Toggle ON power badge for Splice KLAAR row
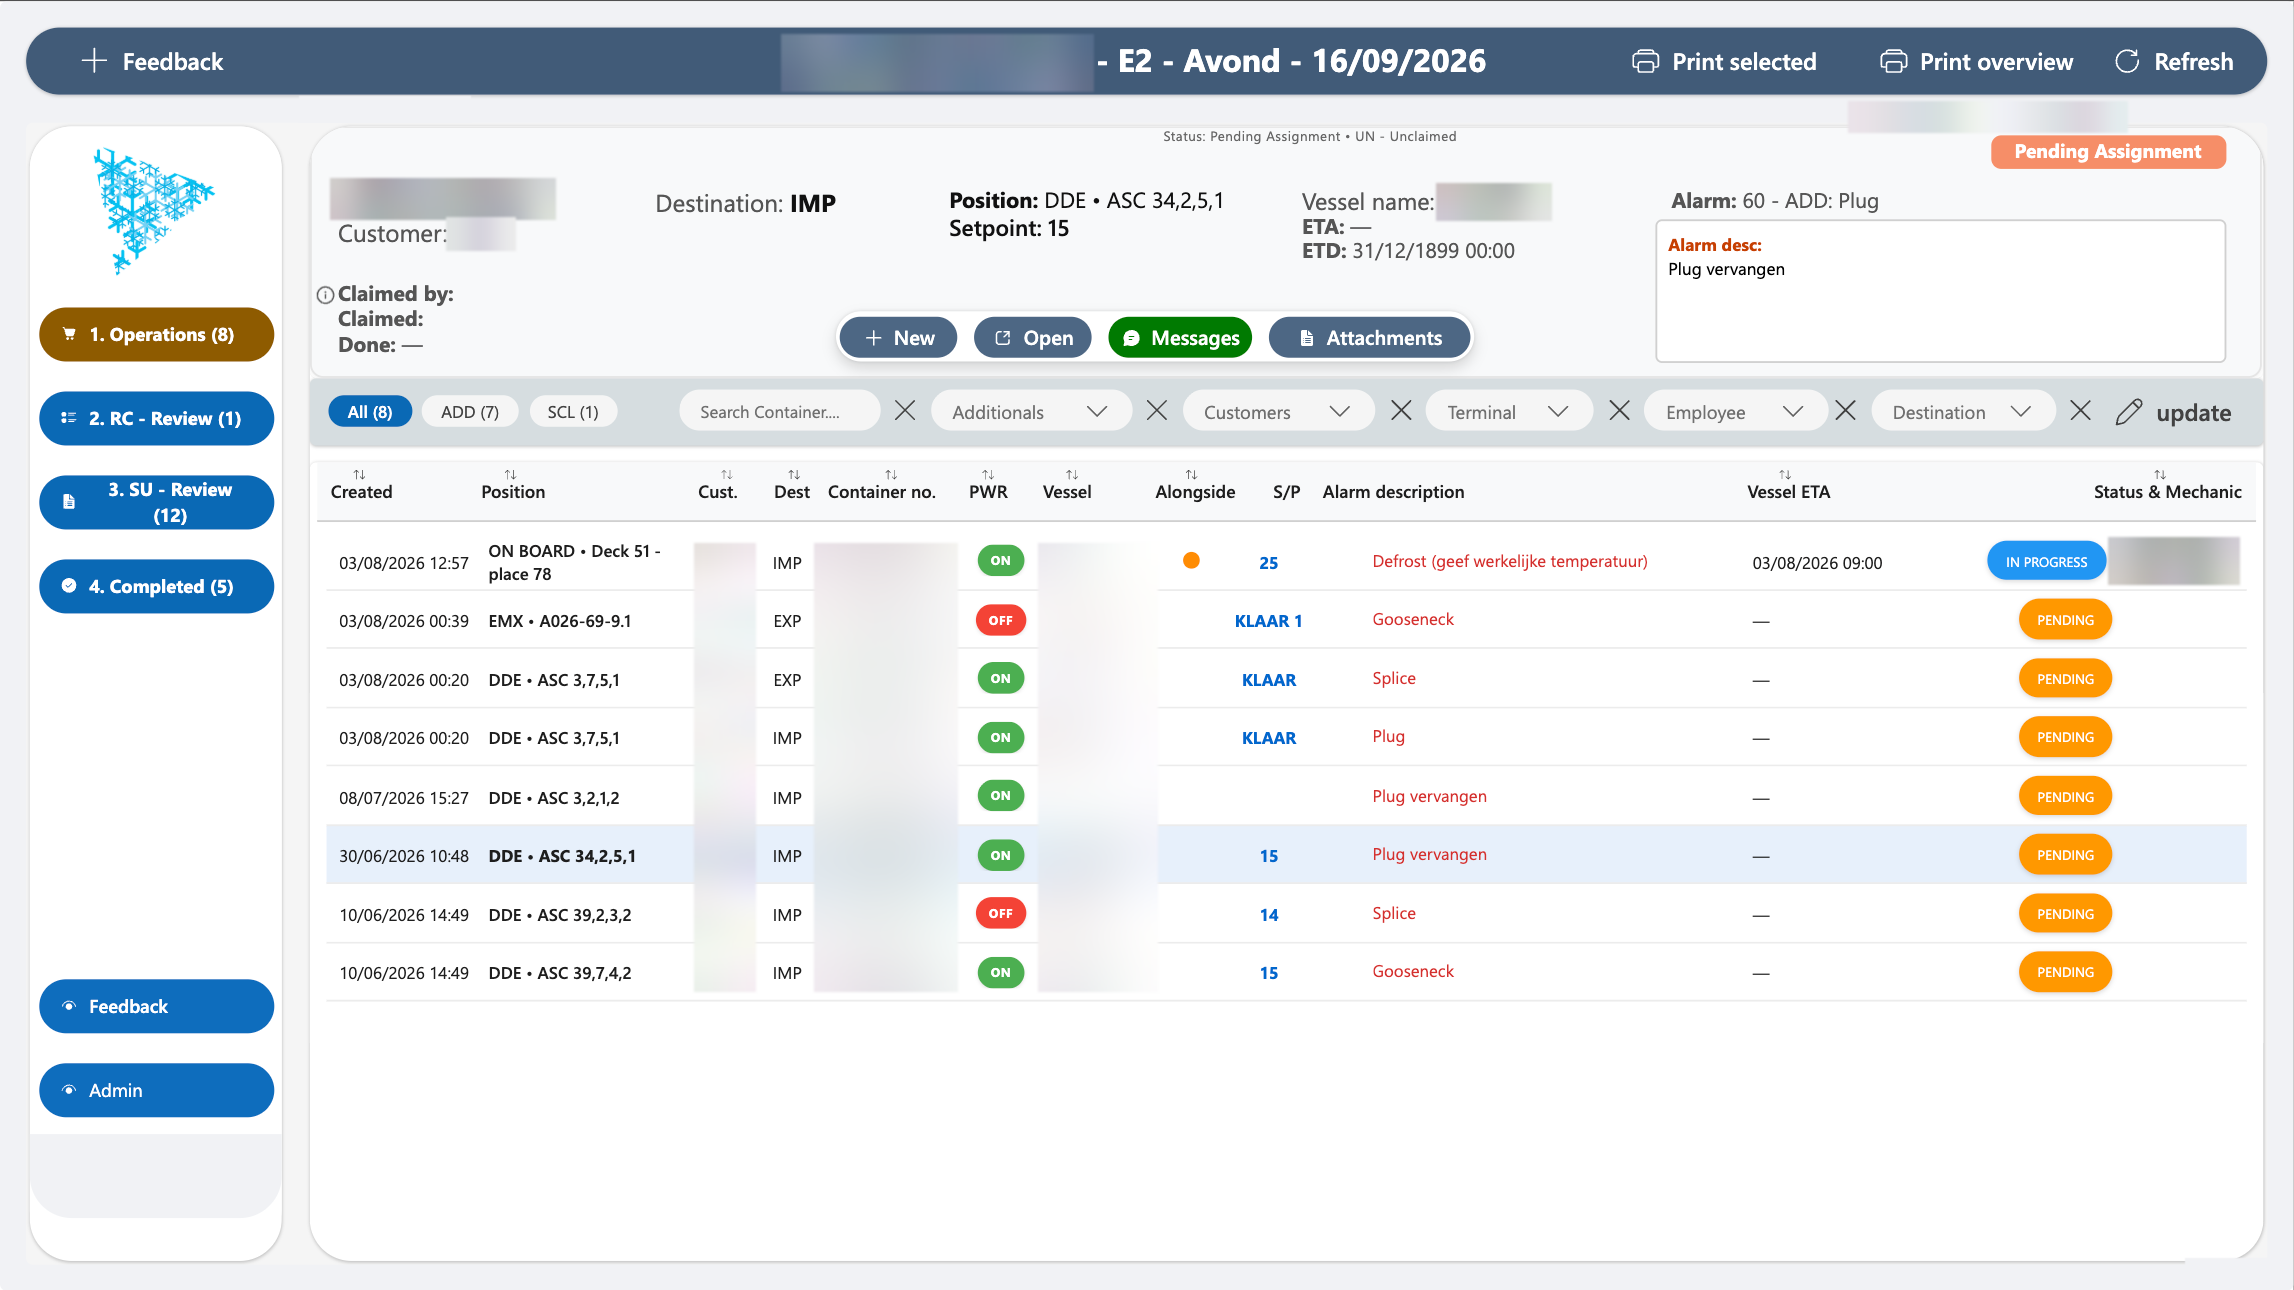 click(1001, 678)
